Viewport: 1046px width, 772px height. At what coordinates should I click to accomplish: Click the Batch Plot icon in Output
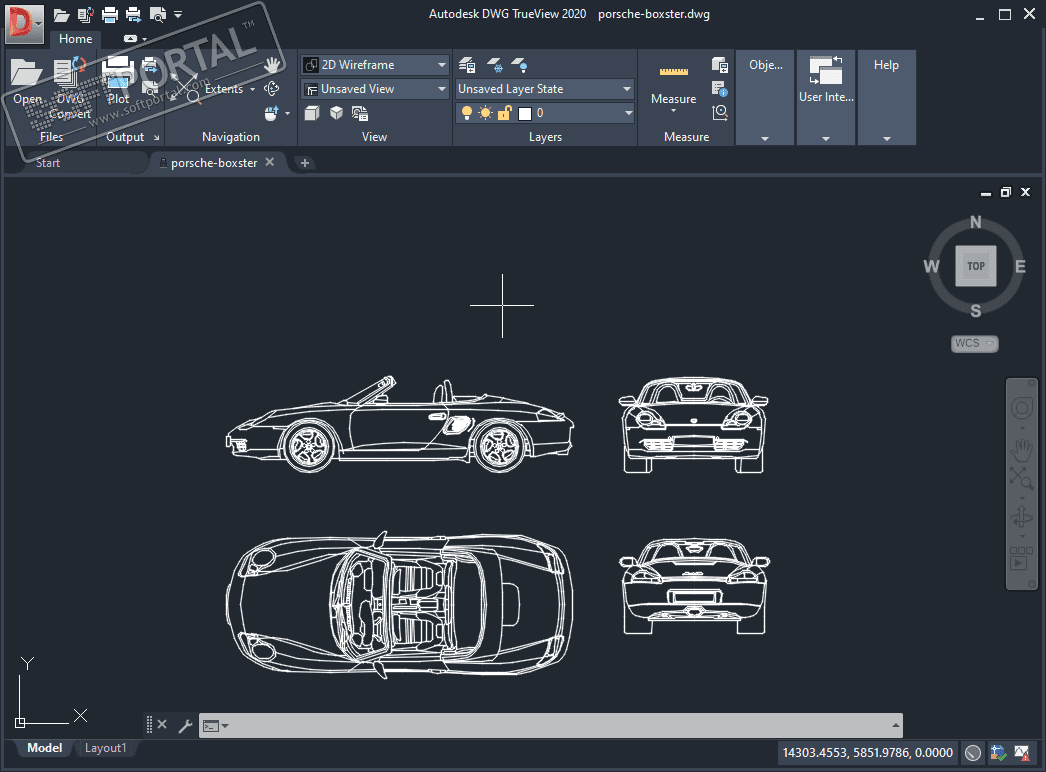tap(151, 65)
